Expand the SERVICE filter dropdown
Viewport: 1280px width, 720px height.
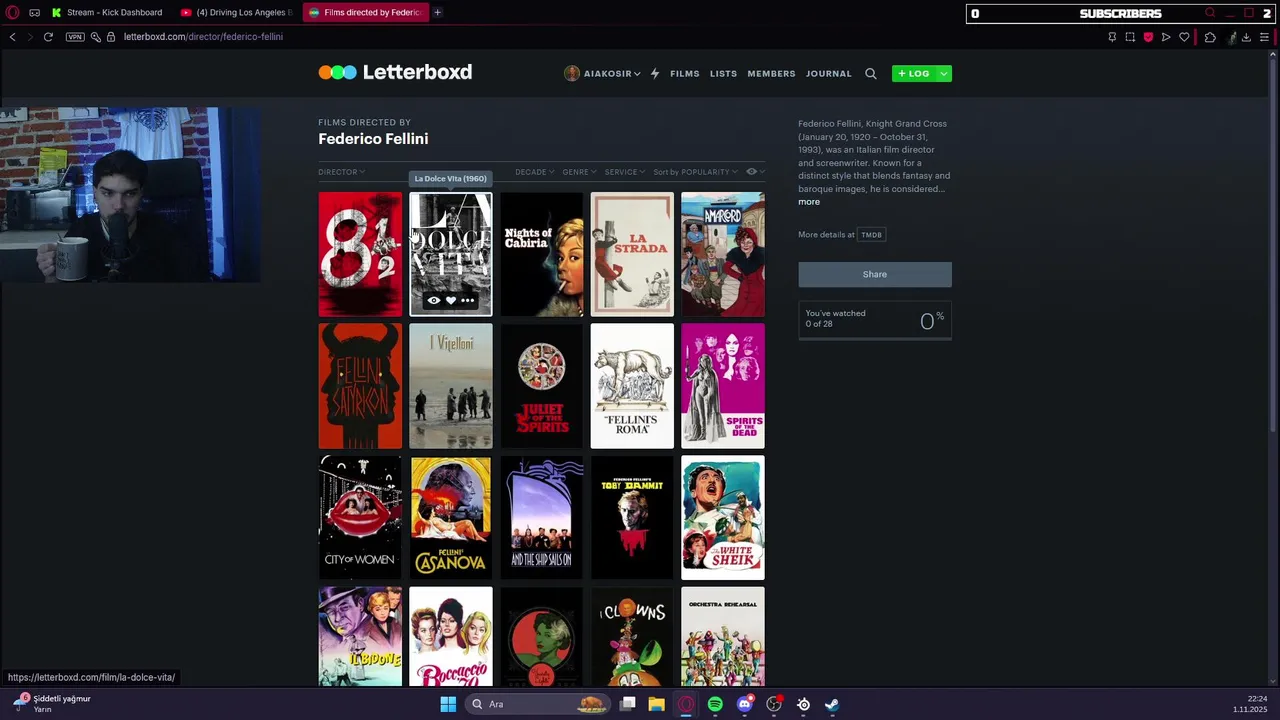tap(624, 172)
